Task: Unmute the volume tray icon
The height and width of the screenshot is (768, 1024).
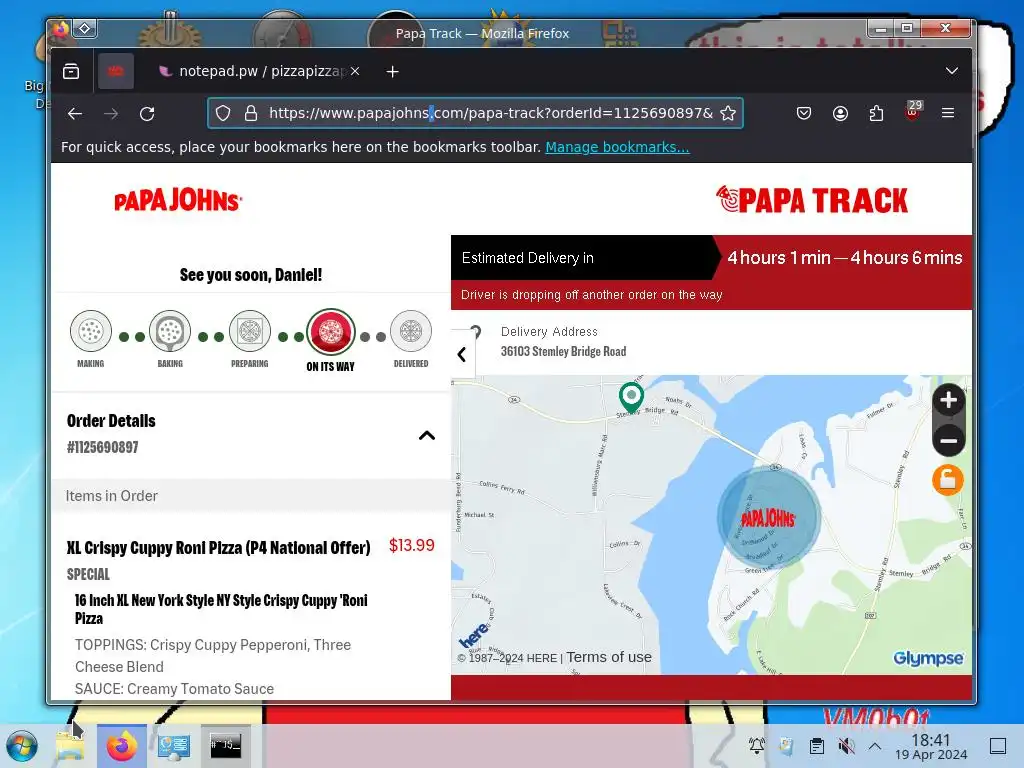Action: (846, 746)
